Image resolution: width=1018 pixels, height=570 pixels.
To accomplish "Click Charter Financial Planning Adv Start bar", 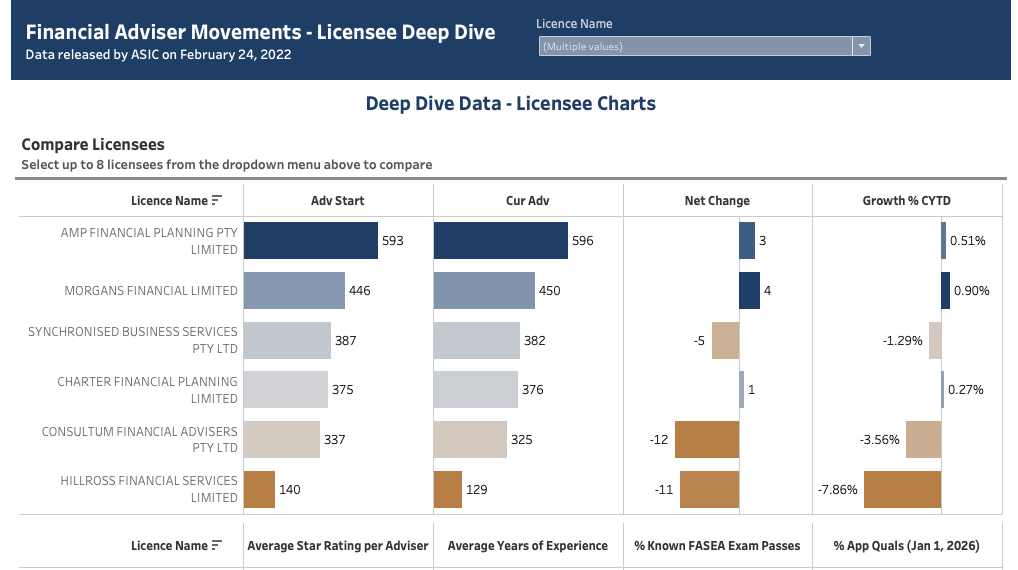I will (x=286, y=390).
